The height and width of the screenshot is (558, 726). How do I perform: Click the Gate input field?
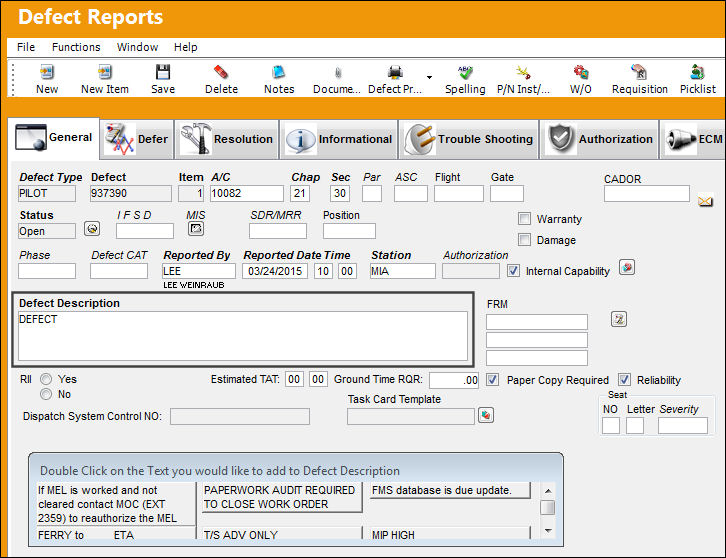(x=507, y=194)
